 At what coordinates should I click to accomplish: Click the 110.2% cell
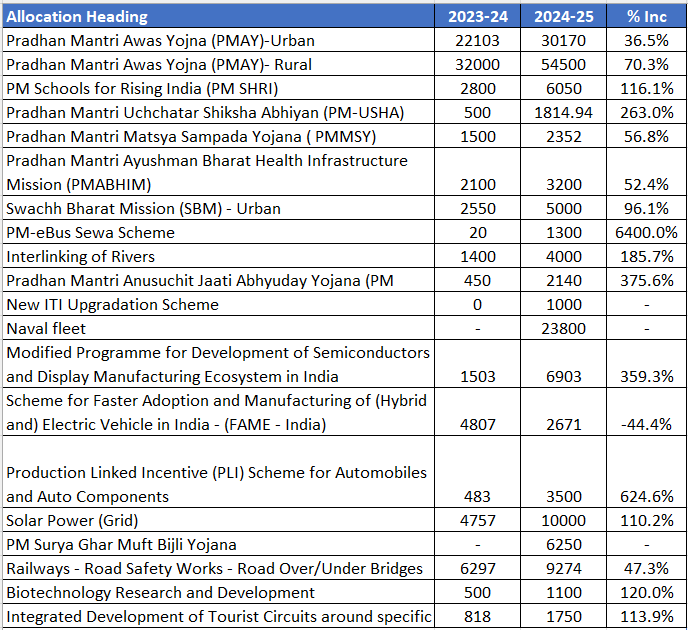646,520
